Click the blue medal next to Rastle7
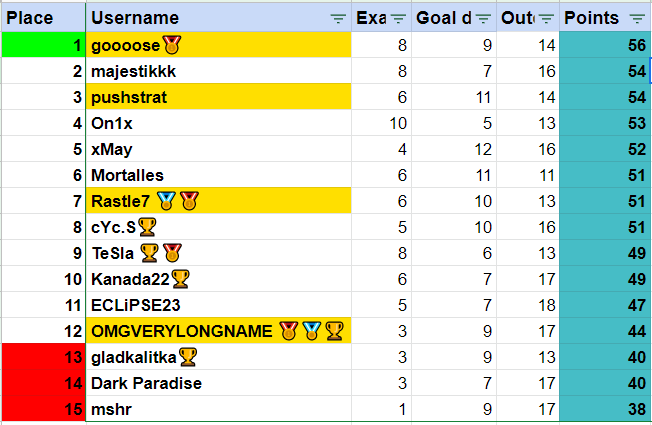Image resolution: width=652 pixels, height=425 pixels. (166, 201)
